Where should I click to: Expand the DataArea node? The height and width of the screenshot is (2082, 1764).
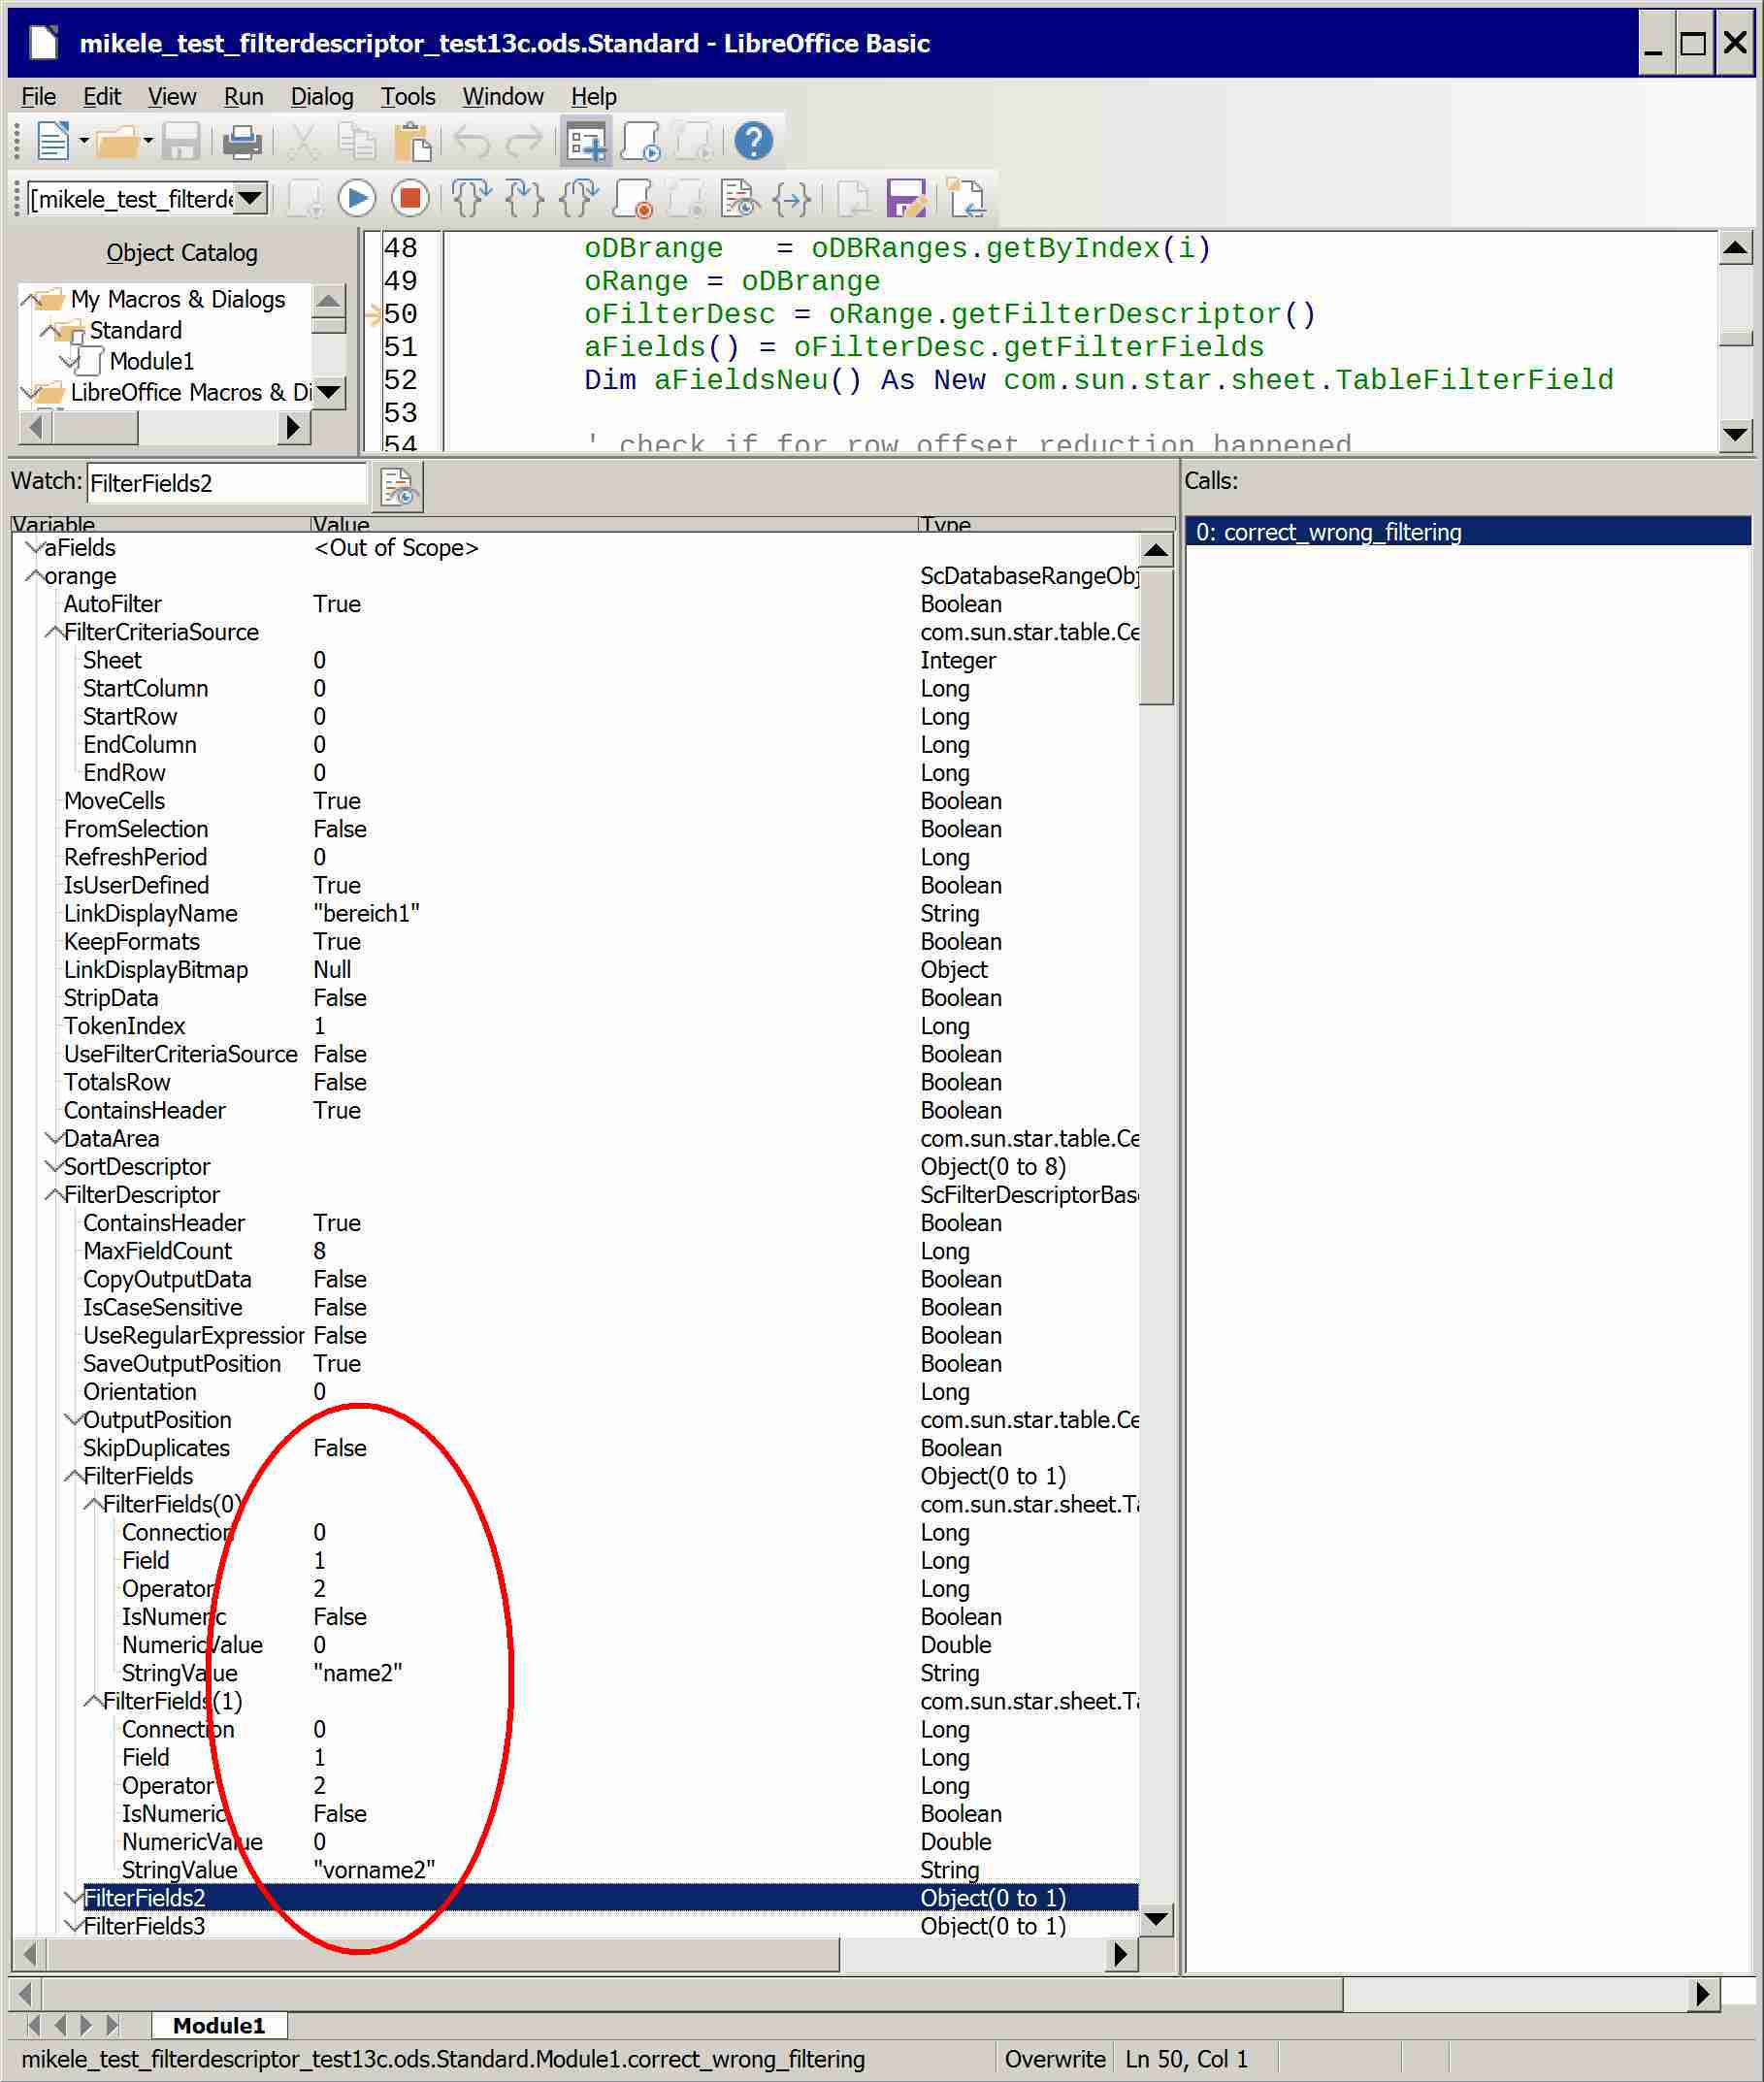[x=54, y=1138]
